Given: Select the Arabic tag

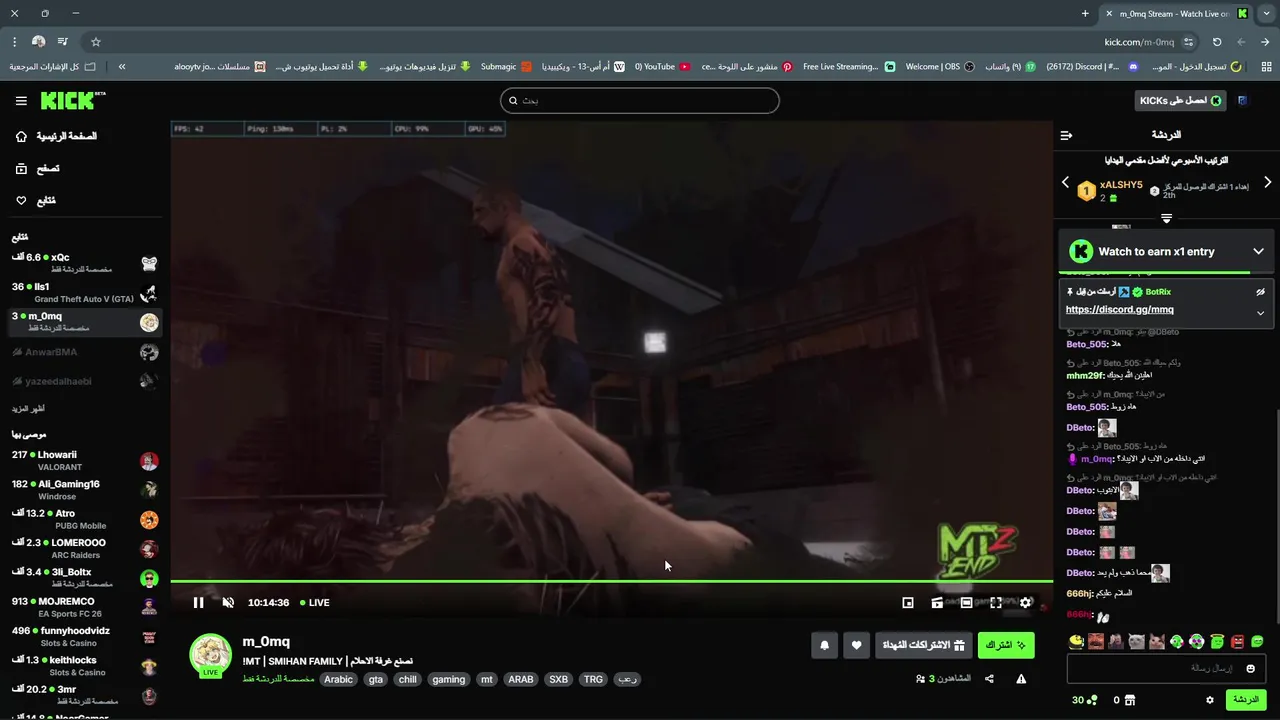Looking at the screenshot, I should [x=338, y=679].
